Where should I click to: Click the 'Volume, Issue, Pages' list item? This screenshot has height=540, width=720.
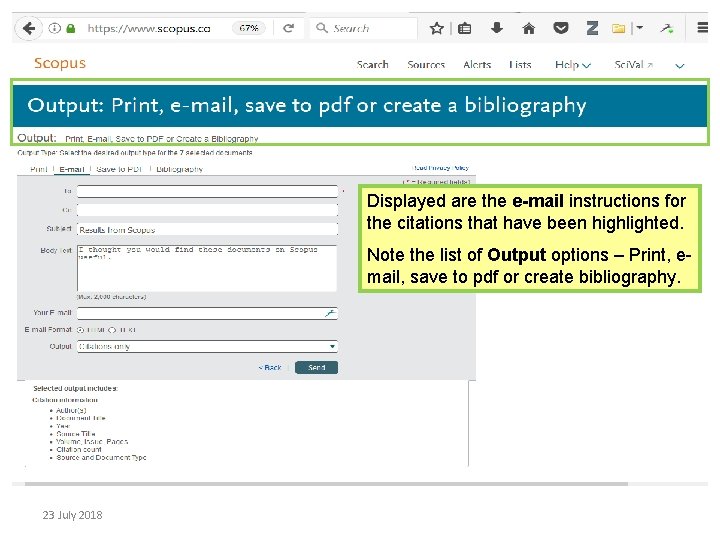click(x=92, y=441)
